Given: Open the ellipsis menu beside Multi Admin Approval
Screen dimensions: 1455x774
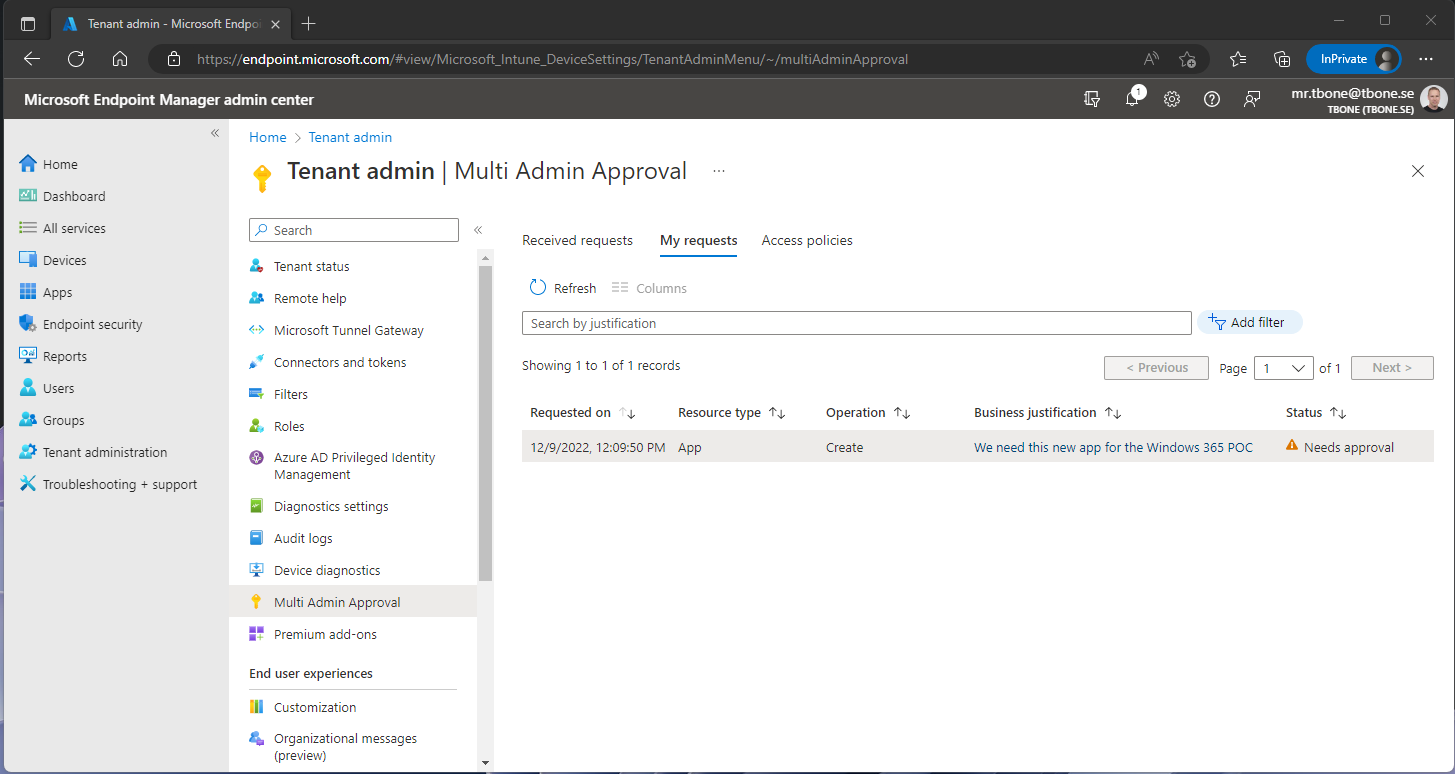Looking at the screenshot, I should pos(718,171).
